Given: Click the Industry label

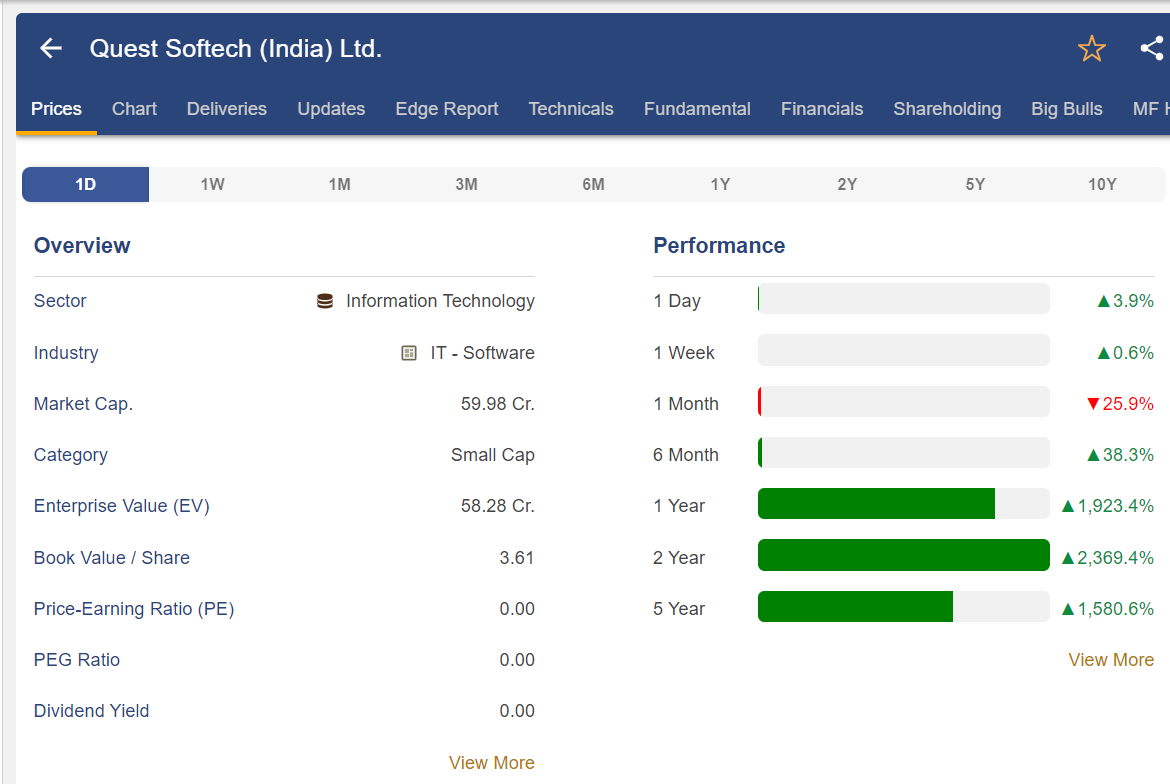Looking at the screenshot, I should (66, 353).
